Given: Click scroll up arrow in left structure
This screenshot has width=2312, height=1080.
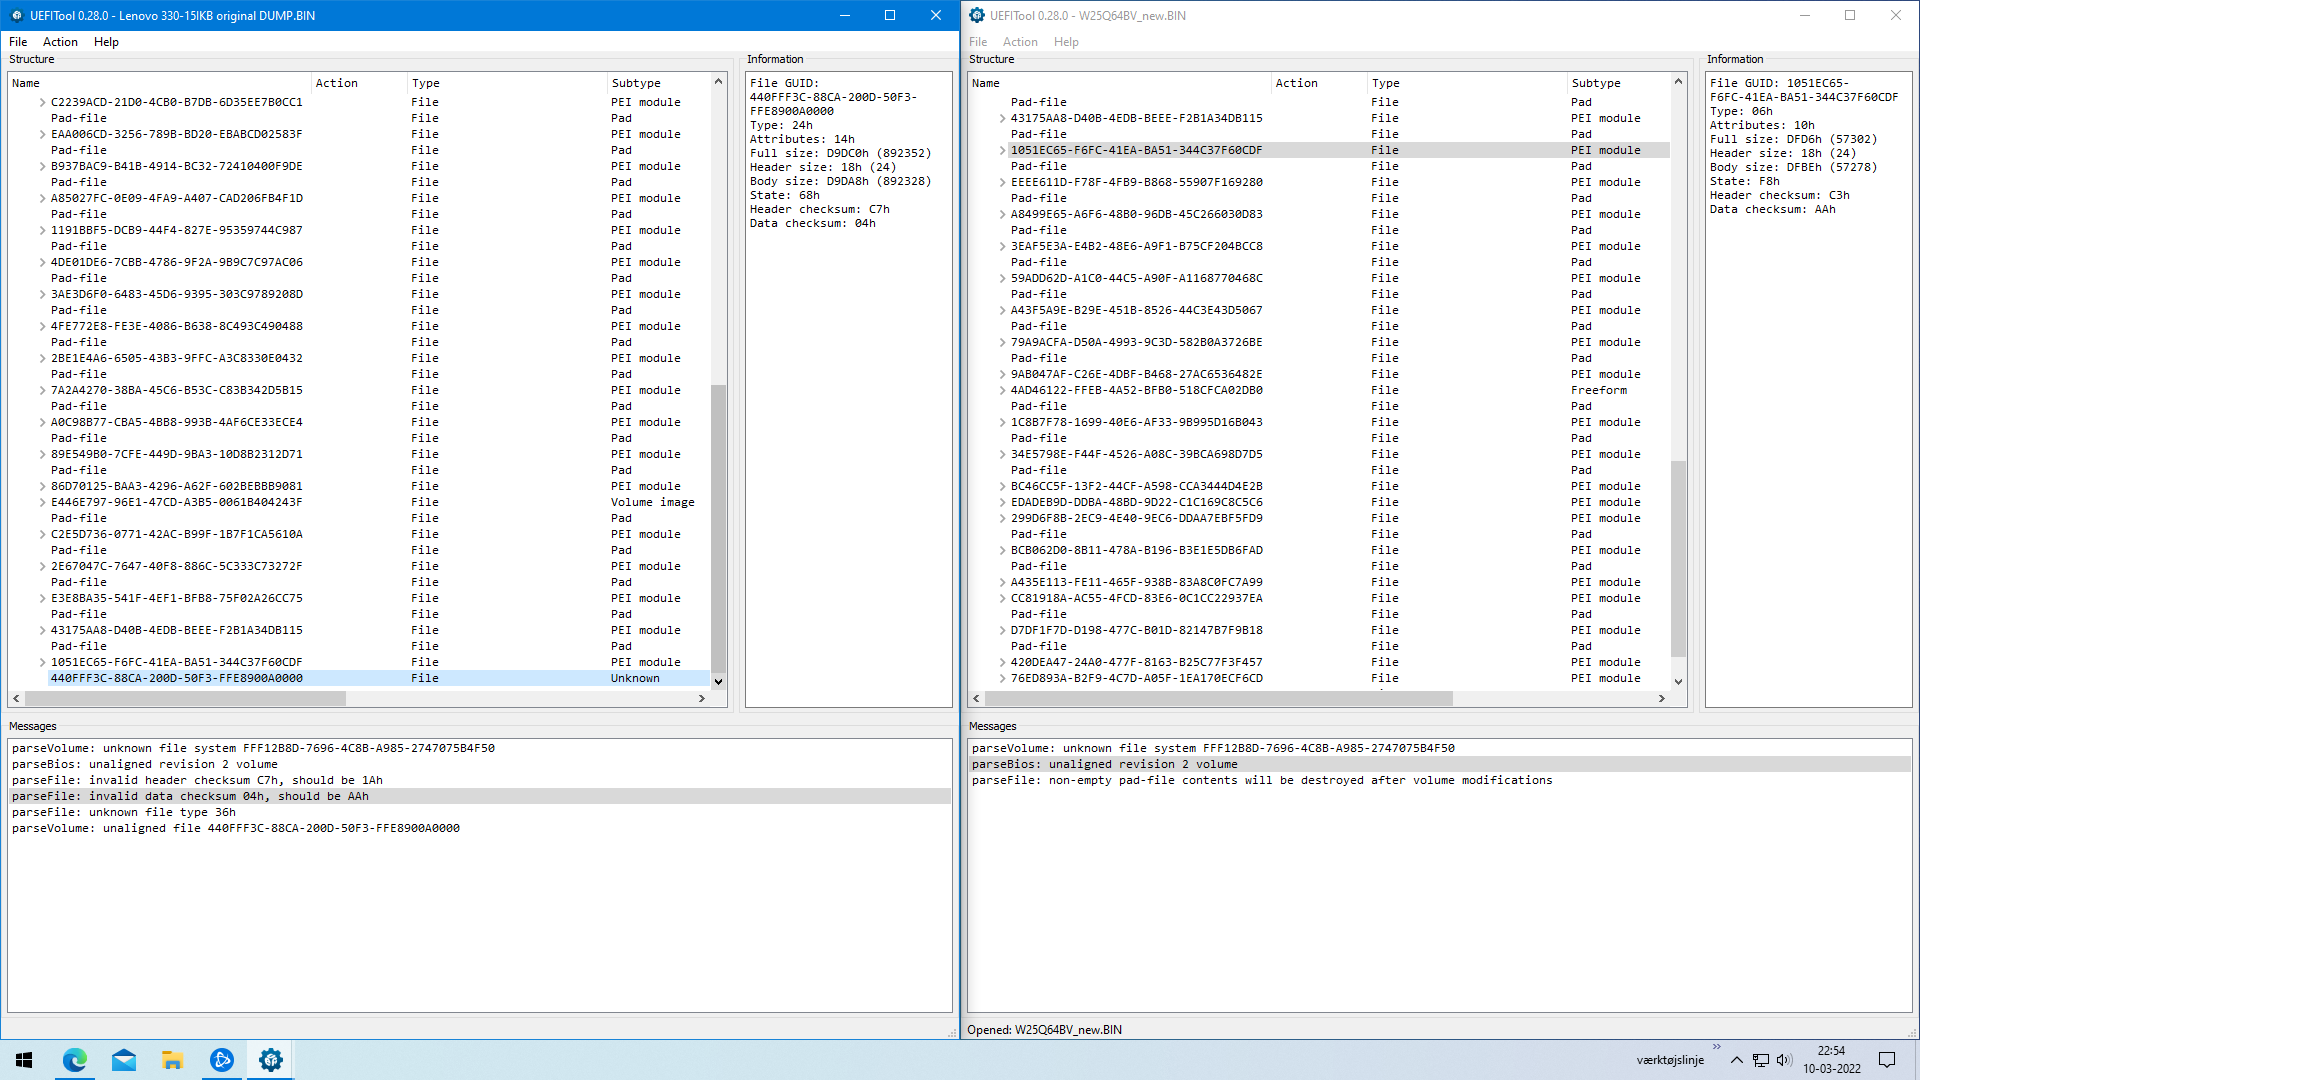Looking at the screenshot, I should tap(718, 82).
